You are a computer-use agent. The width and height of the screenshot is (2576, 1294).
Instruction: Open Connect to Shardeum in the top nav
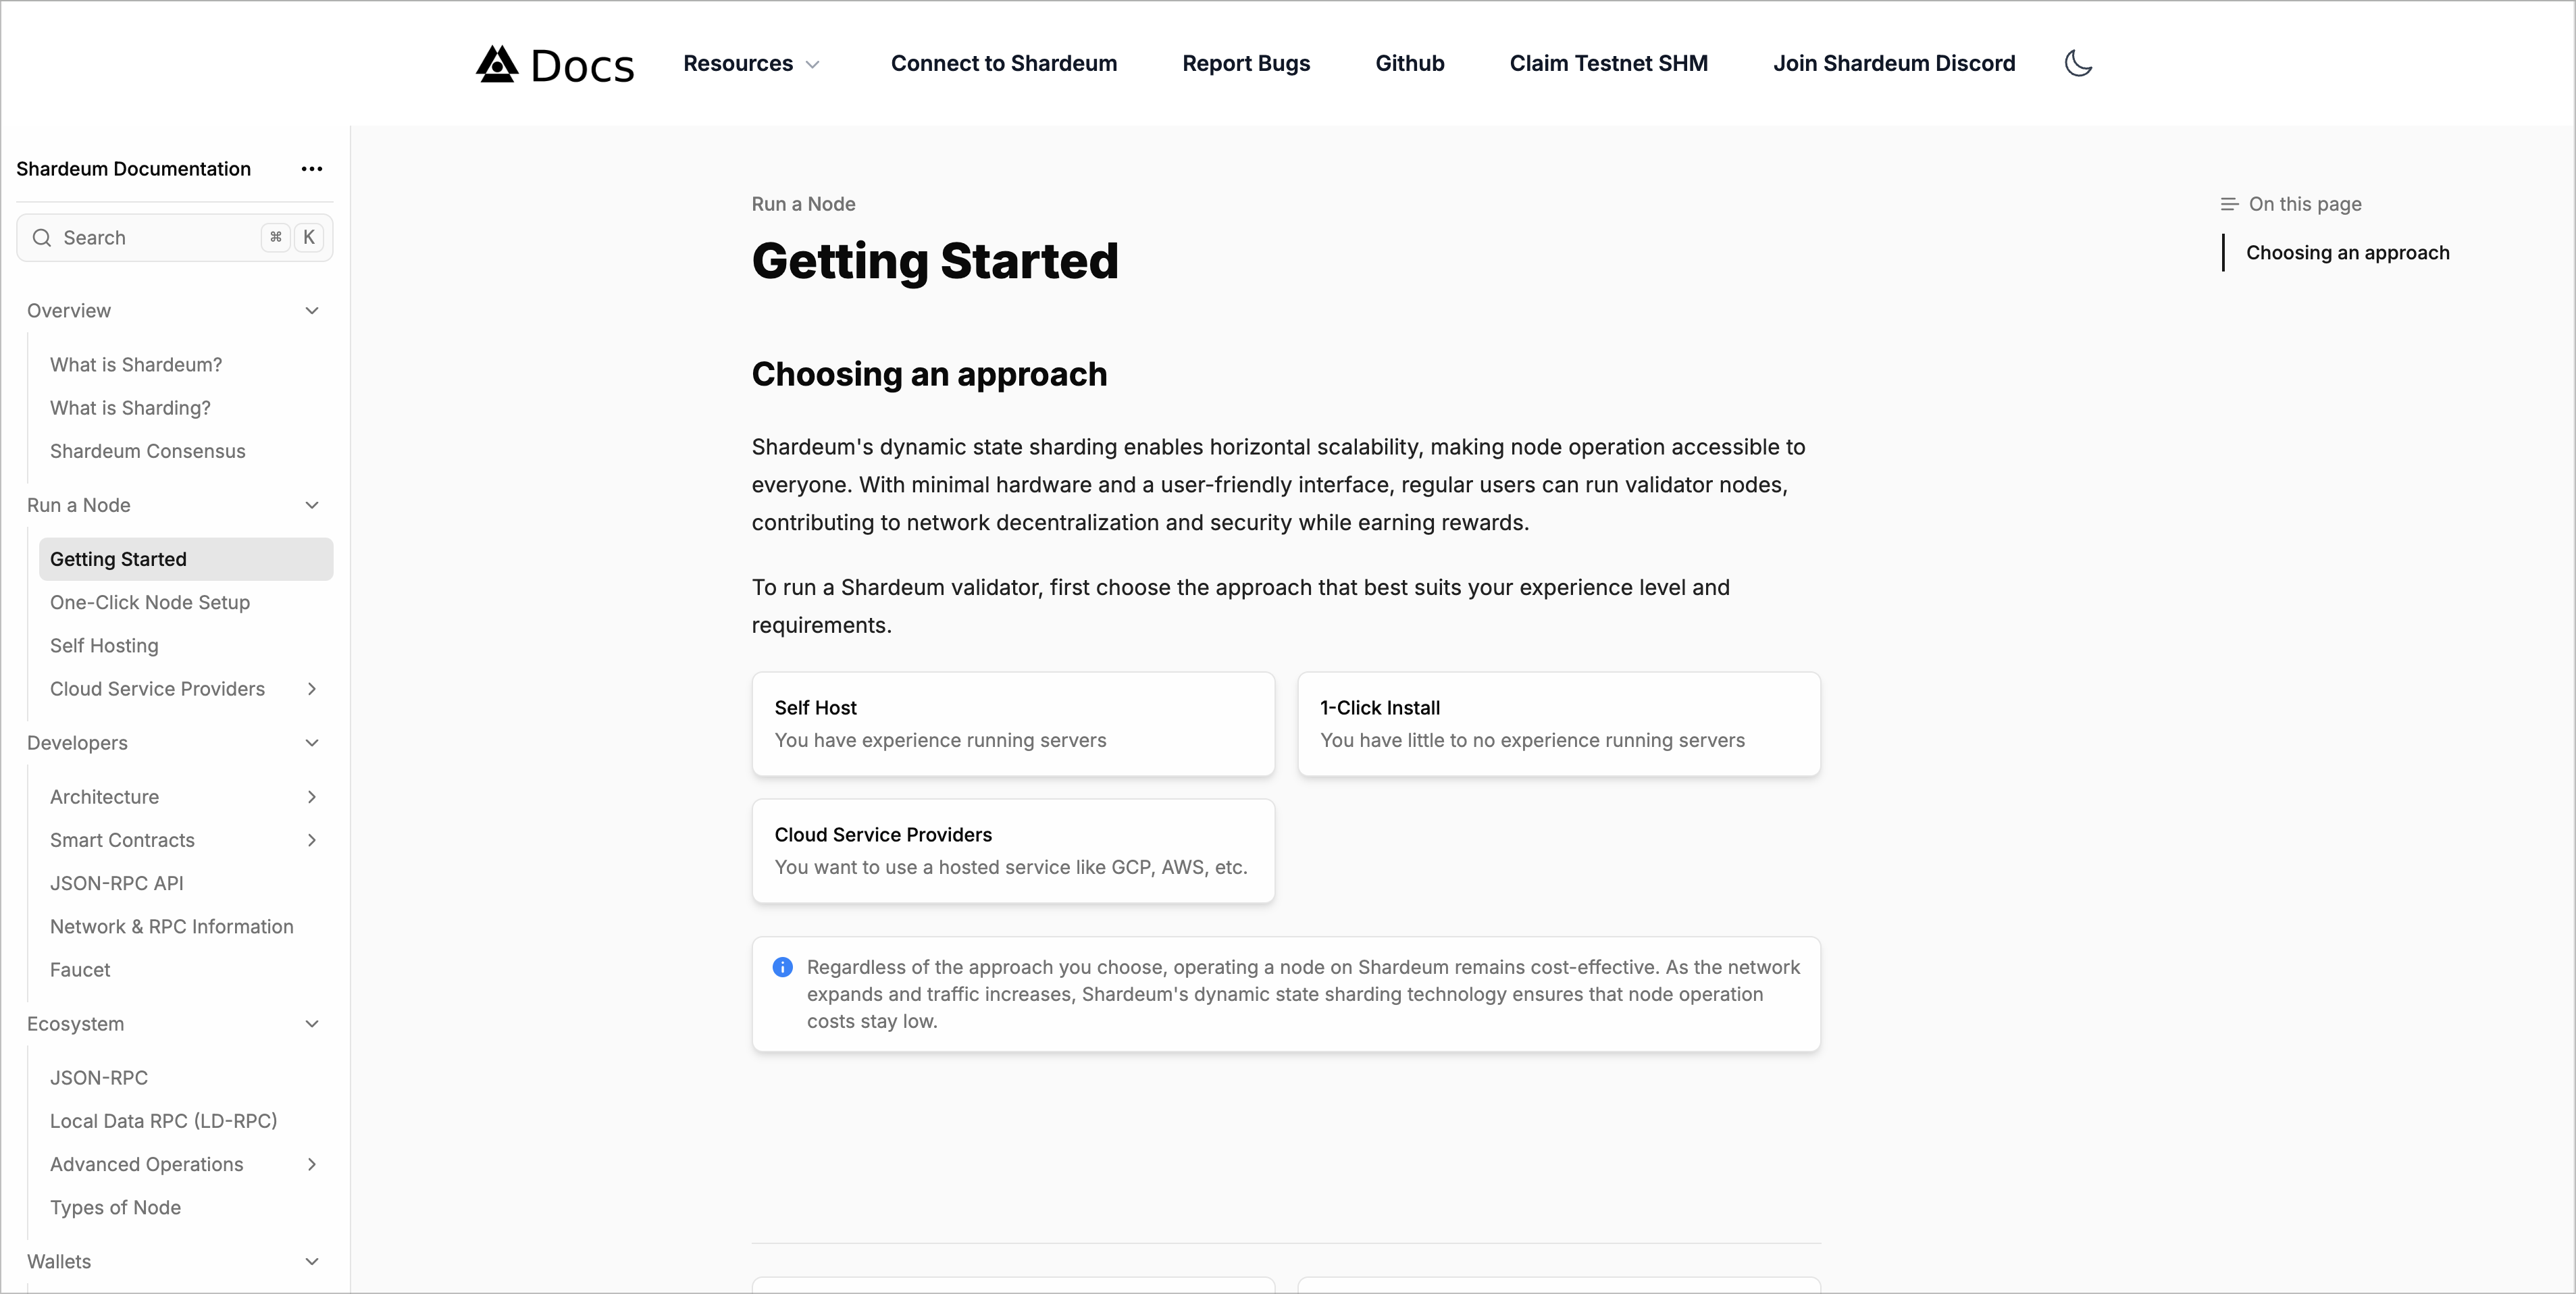[1004, 64]
